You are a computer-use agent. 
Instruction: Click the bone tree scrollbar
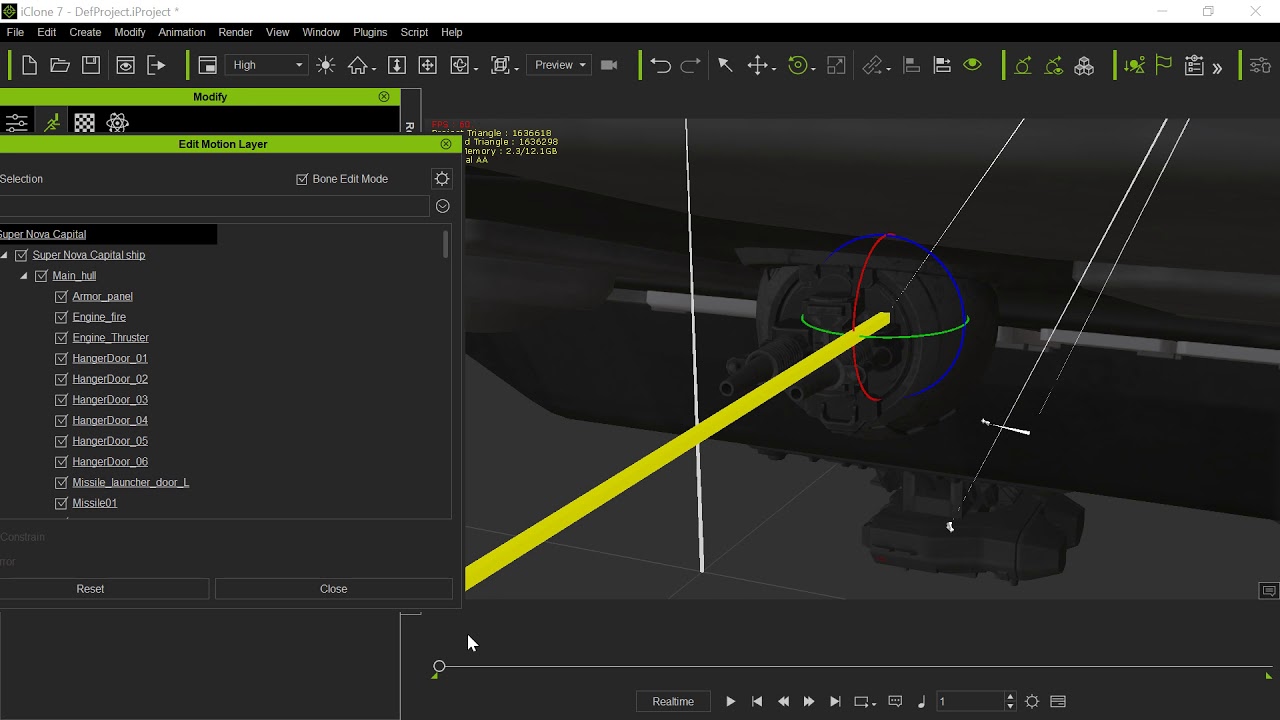[x=445, y=245]
